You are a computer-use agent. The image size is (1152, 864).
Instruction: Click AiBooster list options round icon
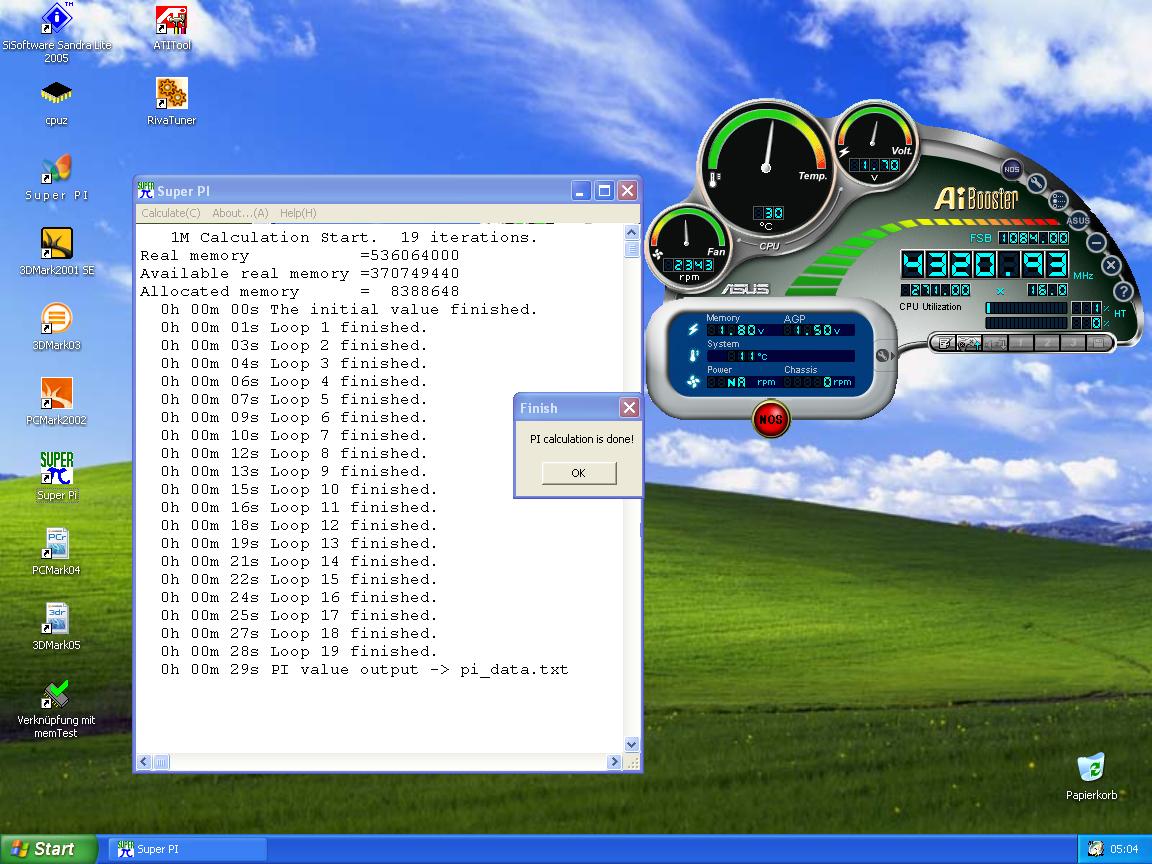pos(1058,199)
